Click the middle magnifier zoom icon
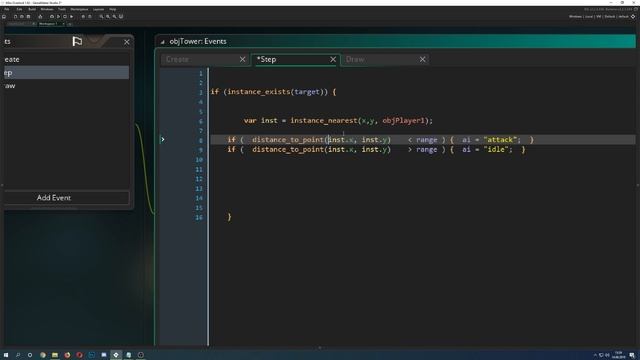The height and width of the screenshot is (360, 640). pyautogui.click(x=108, y=17)
